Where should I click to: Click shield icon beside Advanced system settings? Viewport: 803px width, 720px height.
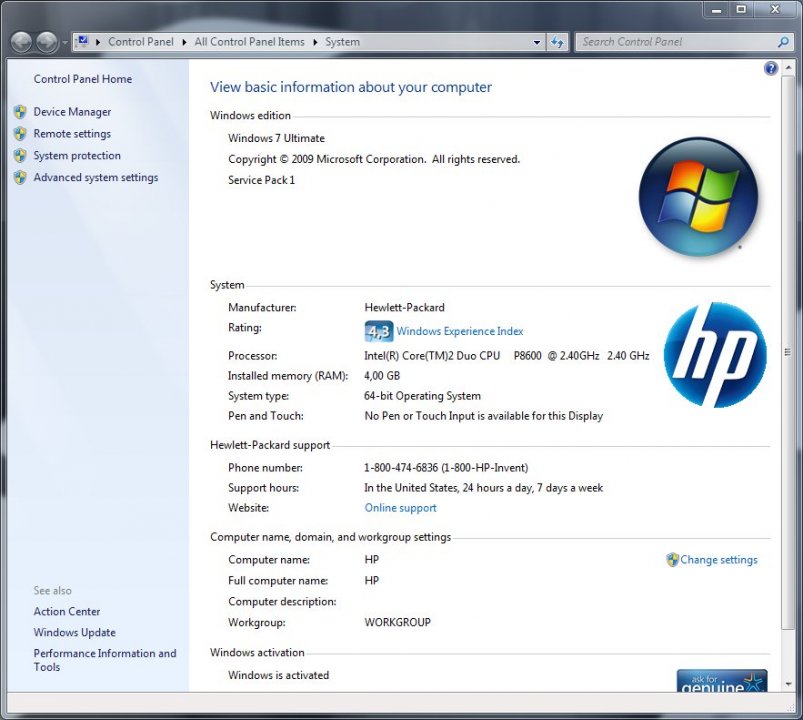(20, 178)
